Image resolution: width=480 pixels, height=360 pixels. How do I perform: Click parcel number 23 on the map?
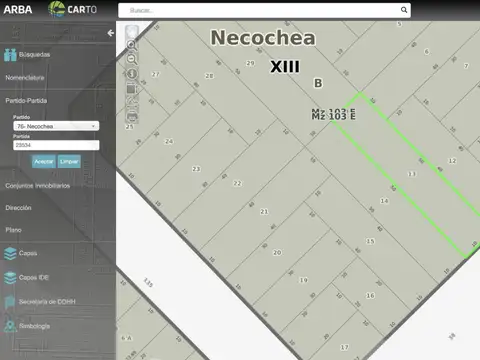(x=196, y=169)
